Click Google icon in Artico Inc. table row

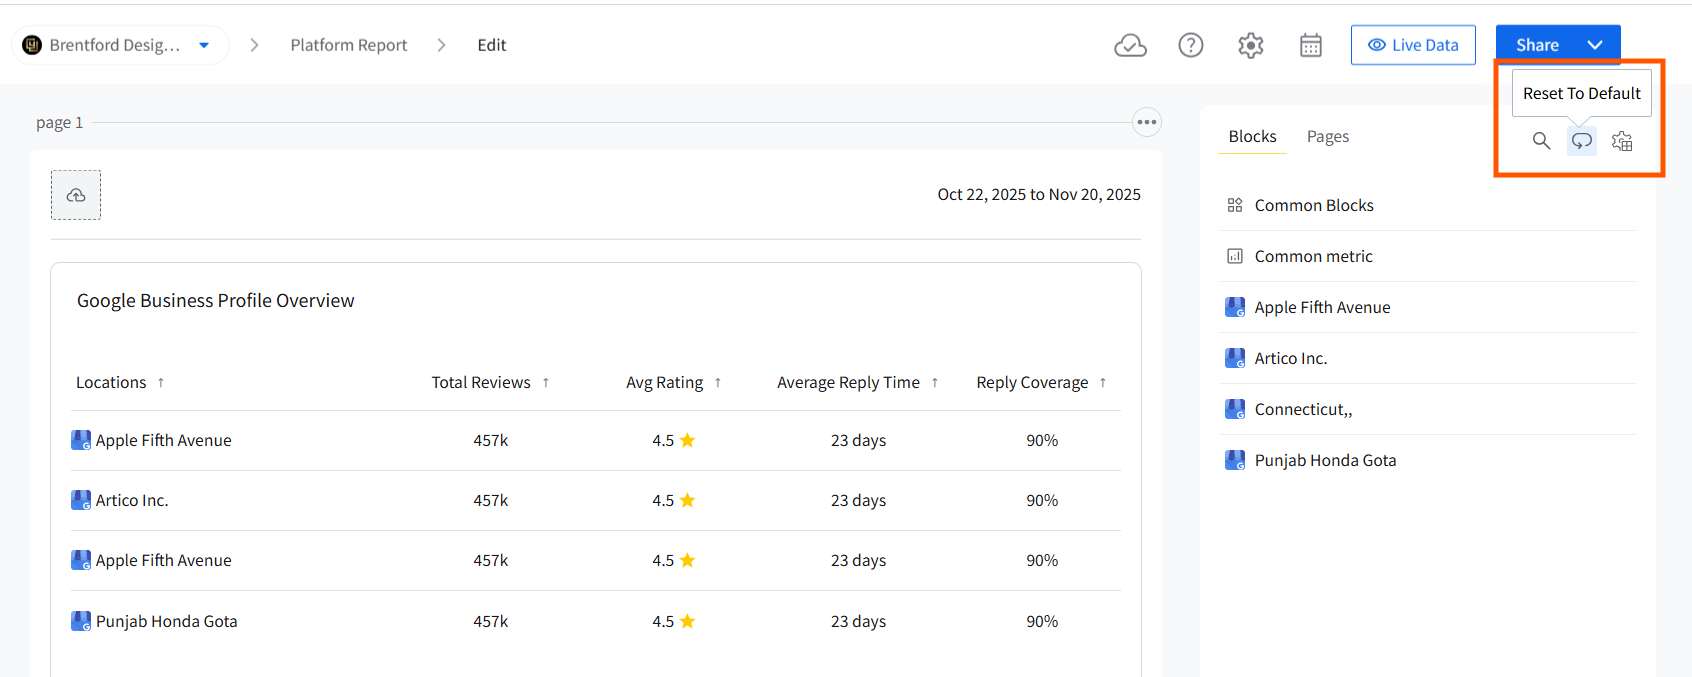tap(81, 500)
